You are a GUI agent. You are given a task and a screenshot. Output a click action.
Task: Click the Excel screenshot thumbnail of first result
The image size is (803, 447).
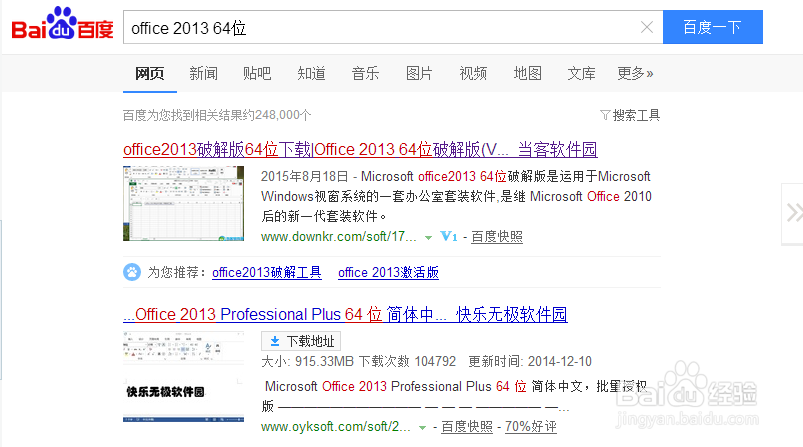[x=183, y=203]
